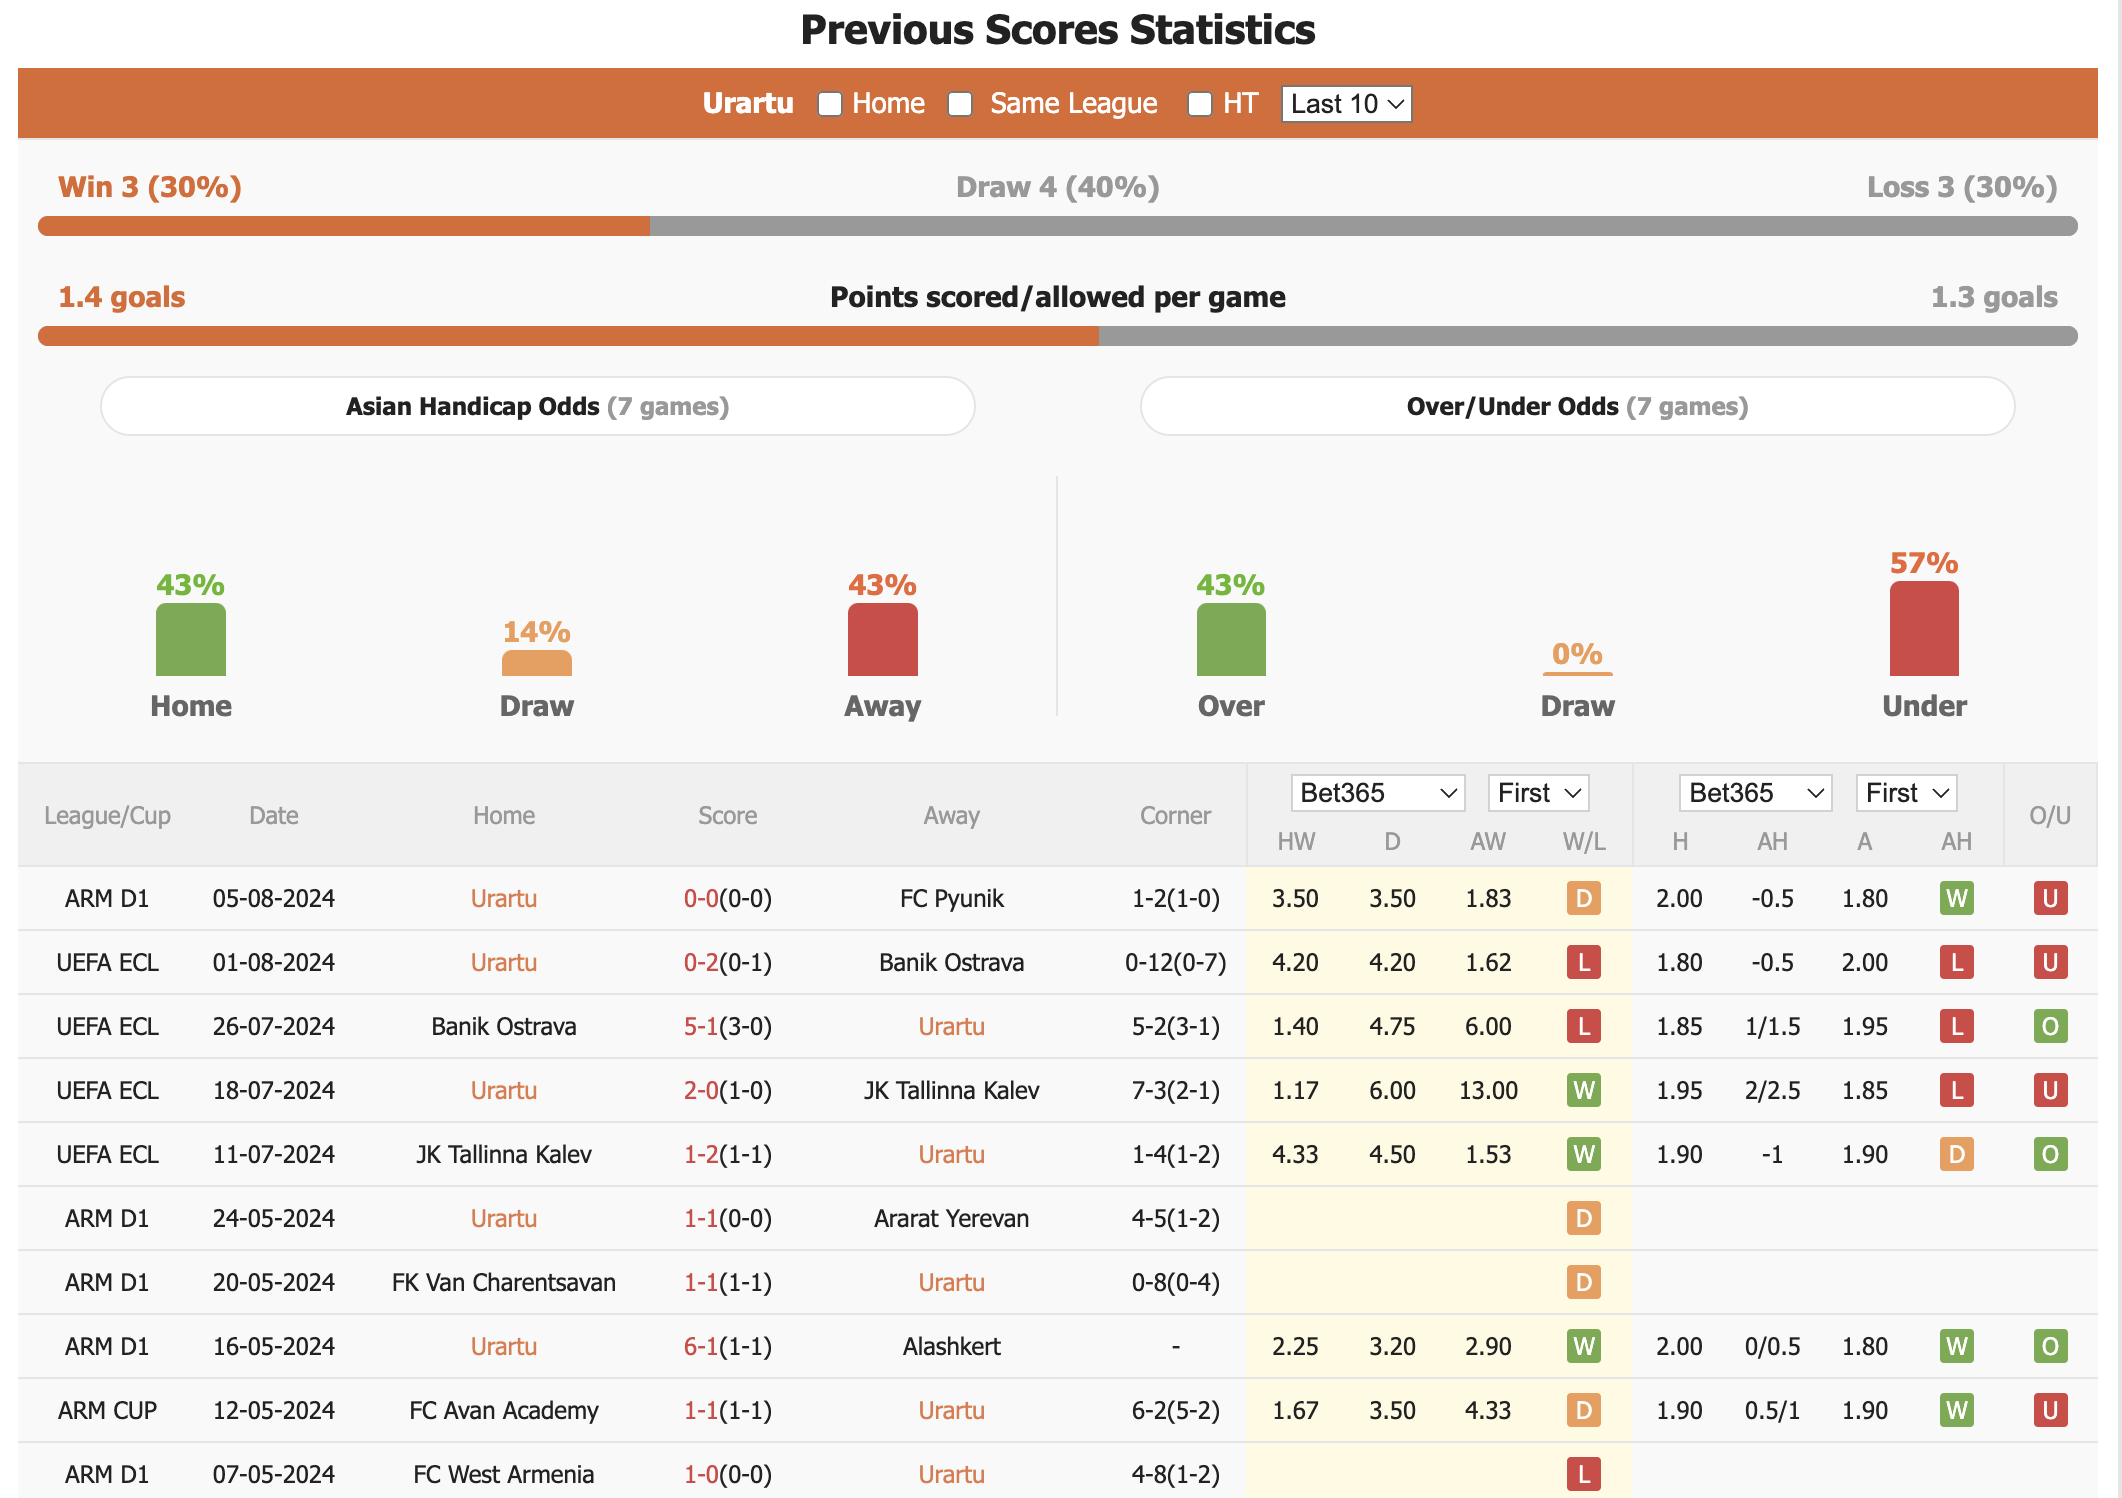
Task: Click the 13.00 away-win odds cell
Action: [x=1488, y=1090]
